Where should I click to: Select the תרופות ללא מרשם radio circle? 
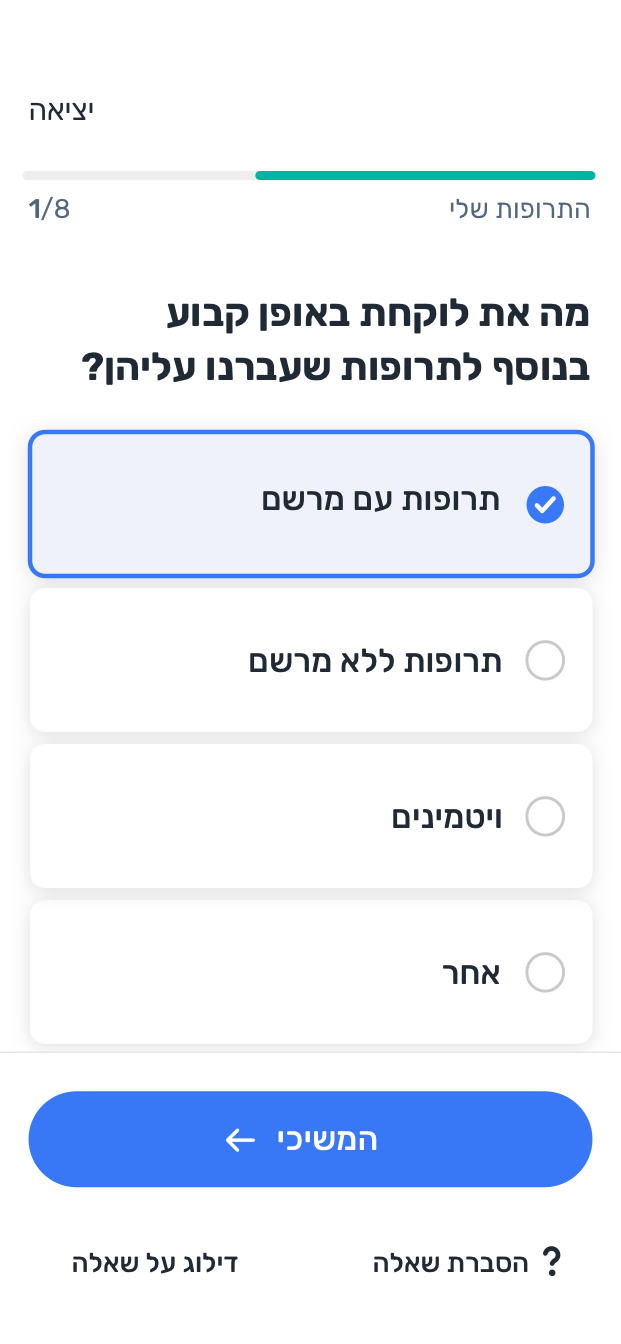[x=545, y=661]
